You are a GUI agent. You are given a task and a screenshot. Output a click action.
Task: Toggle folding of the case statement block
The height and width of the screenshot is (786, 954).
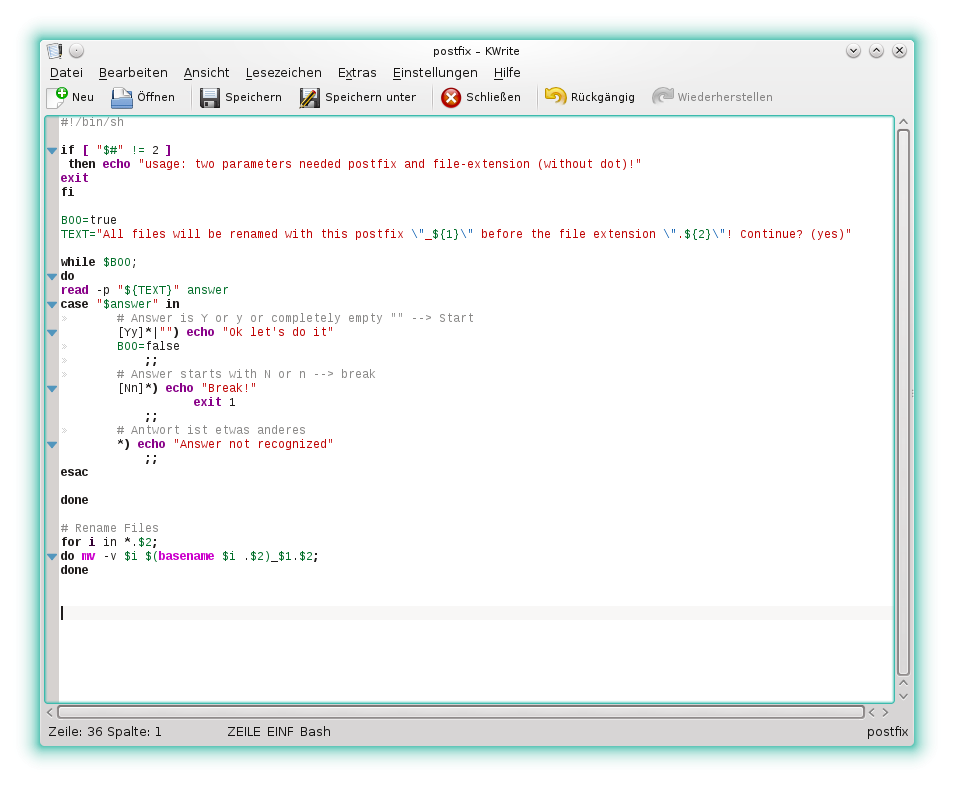[x=51, y=304]
